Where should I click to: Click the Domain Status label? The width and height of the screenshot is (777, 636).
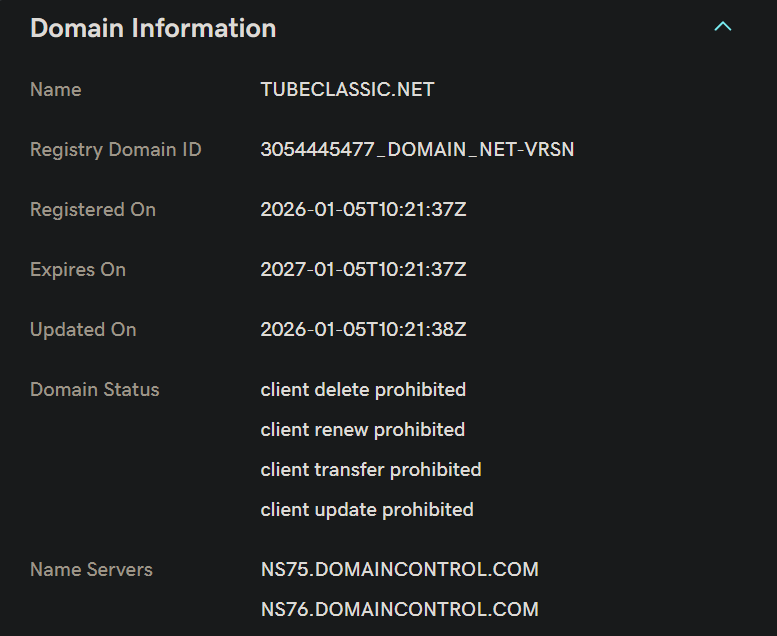pos(95,390)
